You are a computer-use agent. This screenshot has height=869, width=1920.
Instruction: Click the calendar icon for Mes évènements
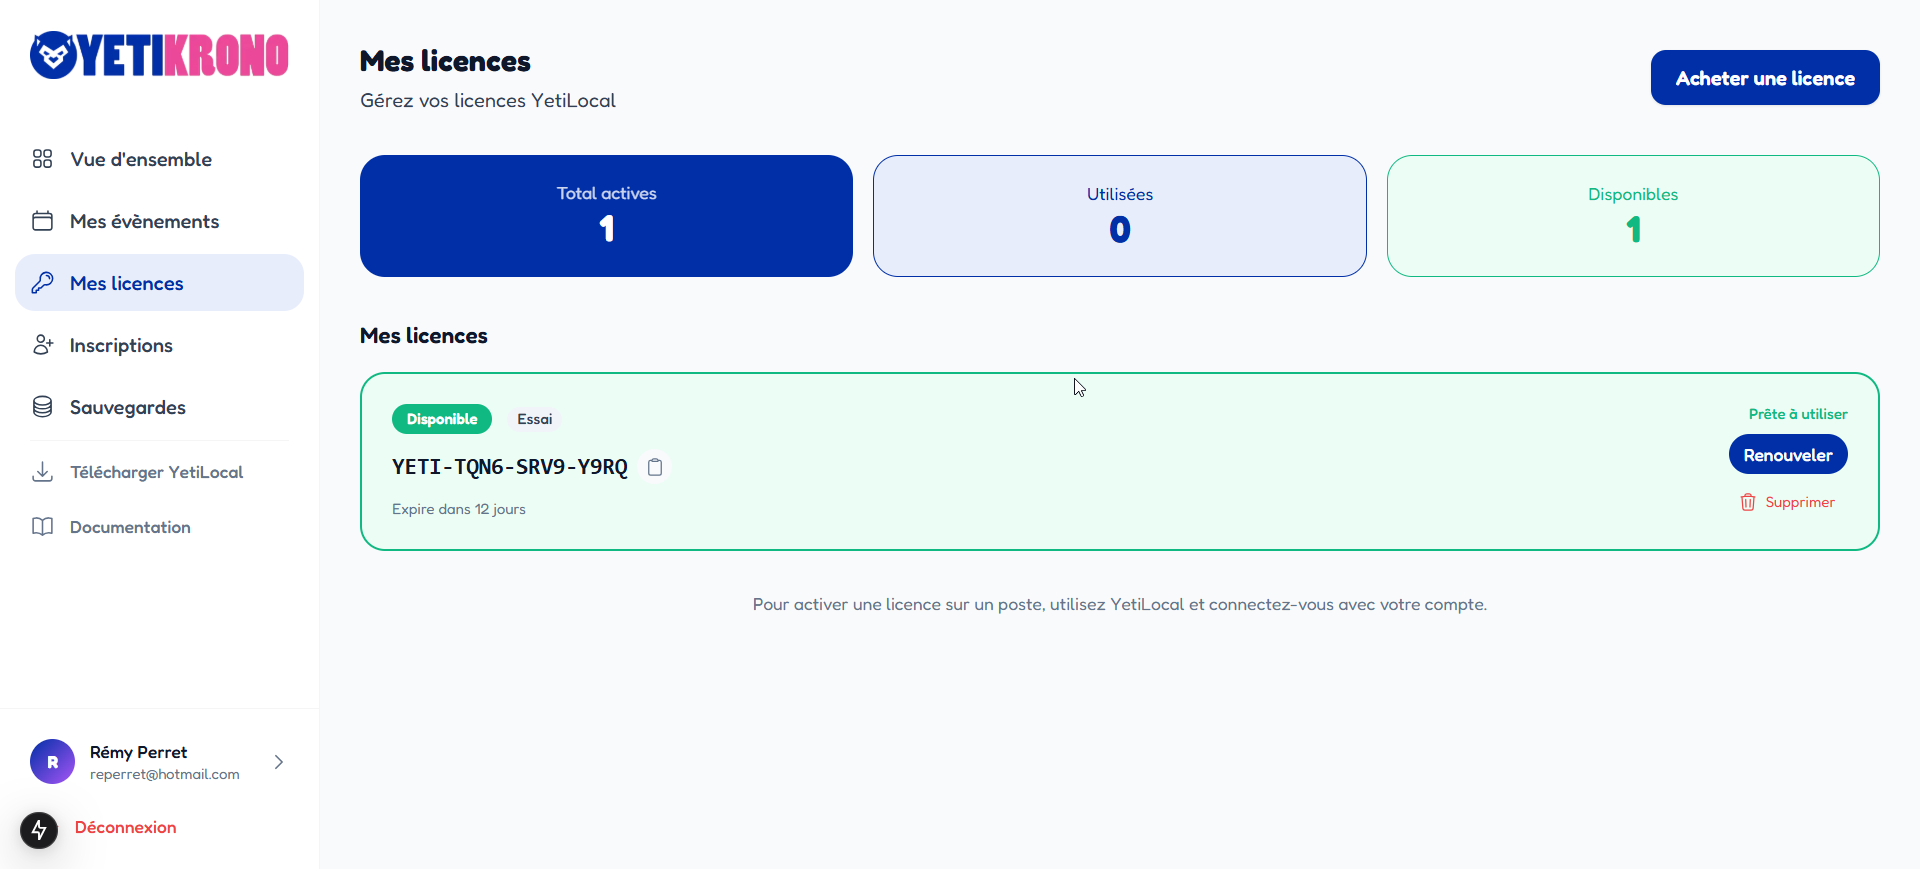(42, 221)
